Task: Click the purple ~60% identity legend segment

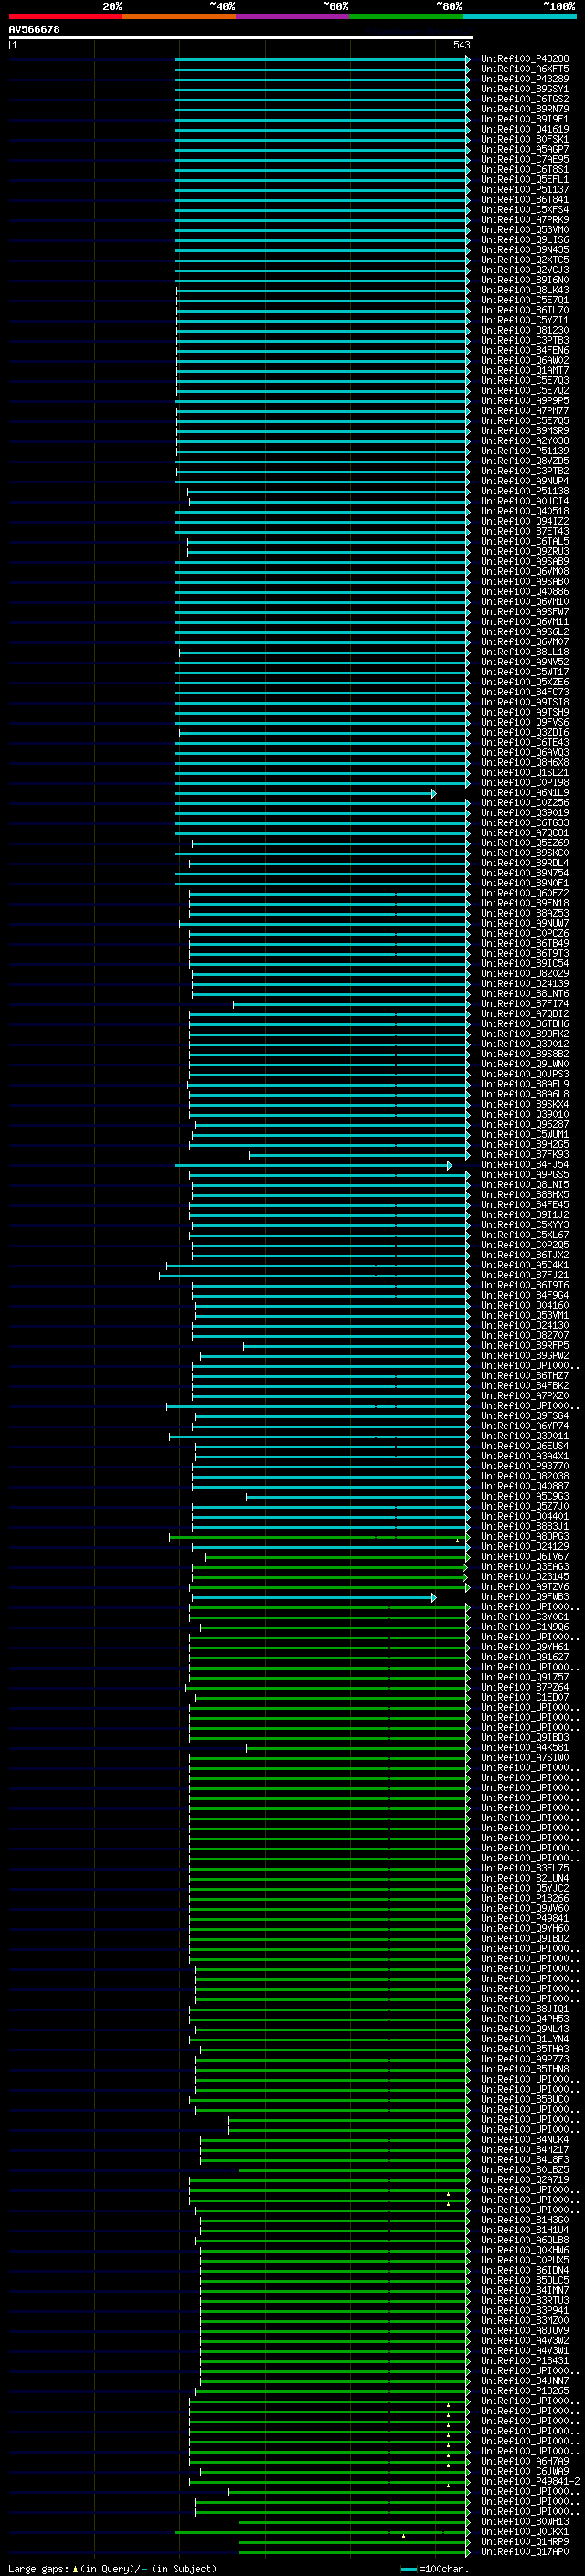Action: pos(293,16)
